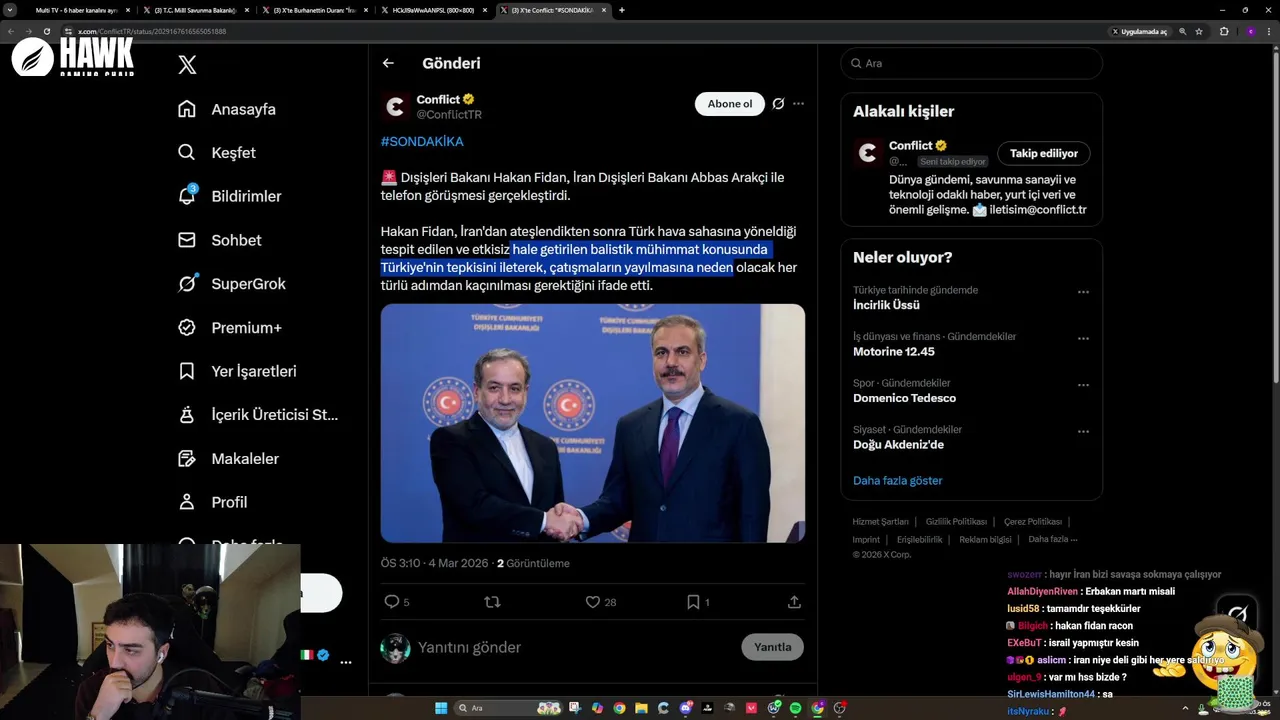Switch to the Multi TV browser tab

tap(77, 10)
